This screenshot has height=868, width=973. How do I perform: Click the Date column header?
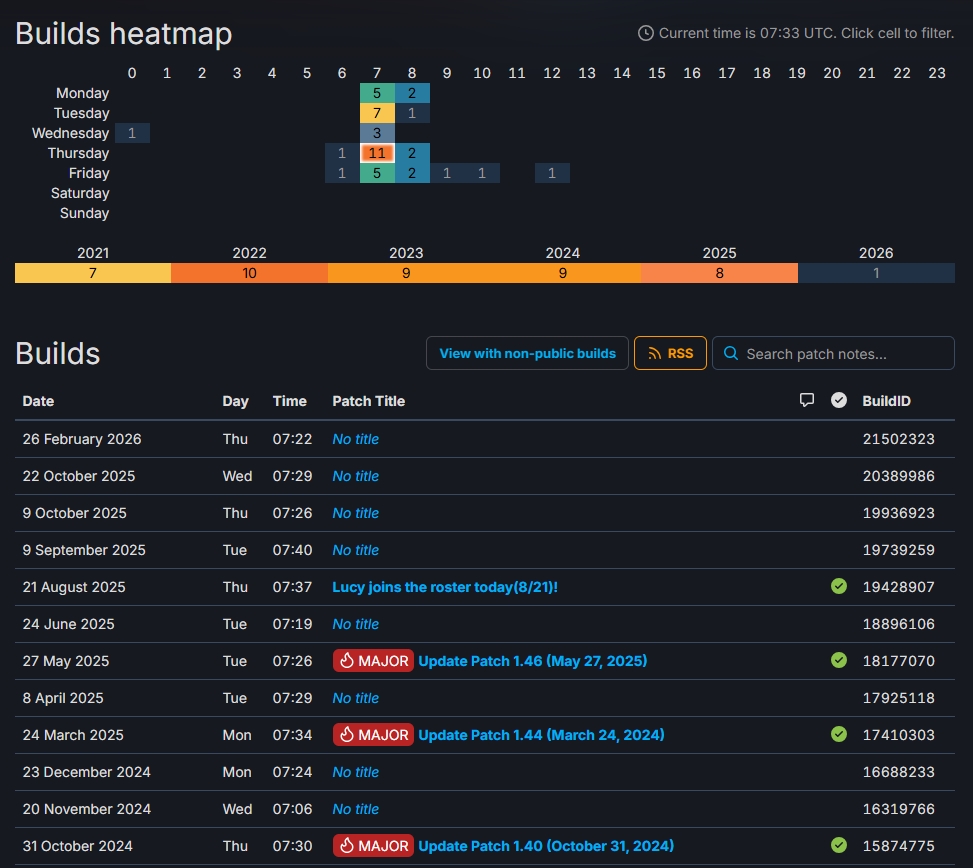(x=38, y=401)
